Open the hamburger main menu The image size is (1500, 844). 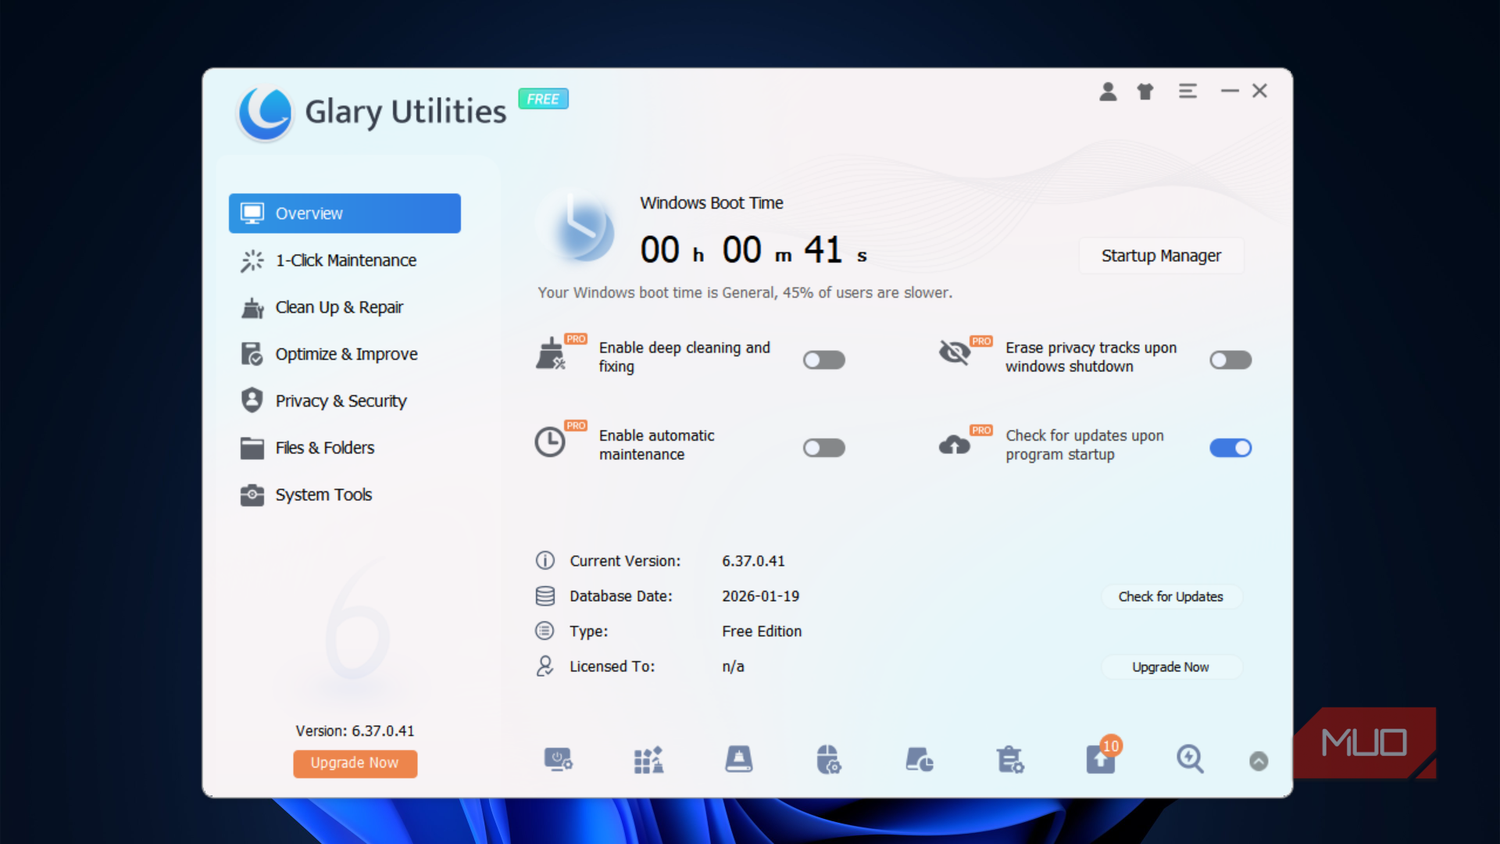1188,91
